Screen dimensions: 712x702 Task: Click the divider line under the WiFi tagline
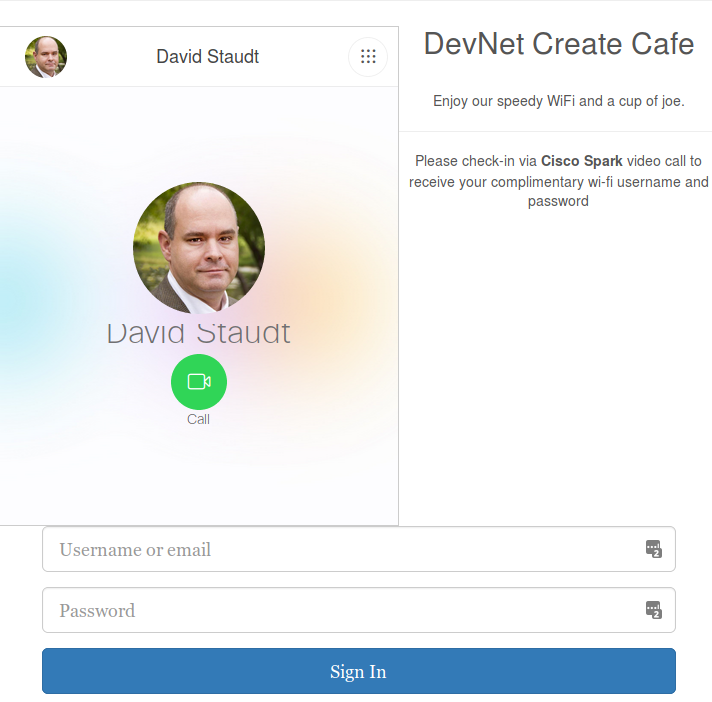tap(555, 132)
